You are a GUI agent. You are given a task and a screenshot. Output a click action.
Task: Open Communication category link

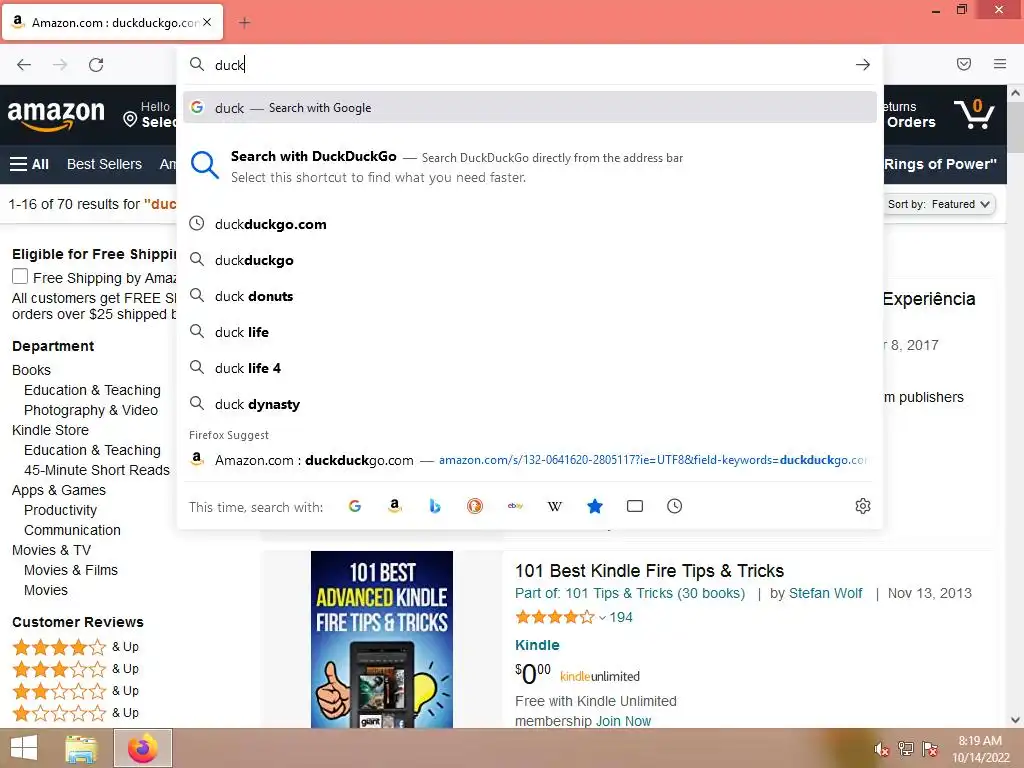click(x=72, y=530)
